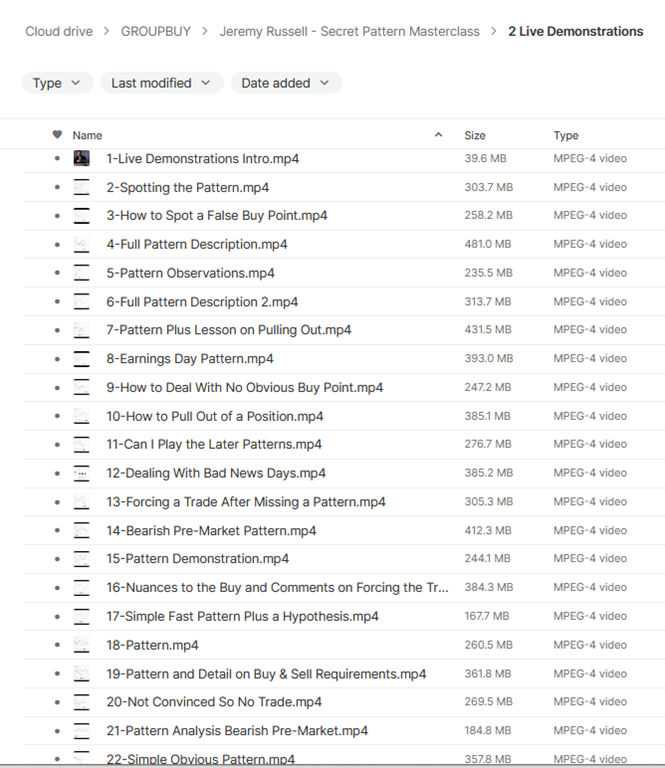This screenshot has height=768, width=665.
Task: Click video icon for 12-Dealing With Bad News Days
Action: (x=81, y=473)
